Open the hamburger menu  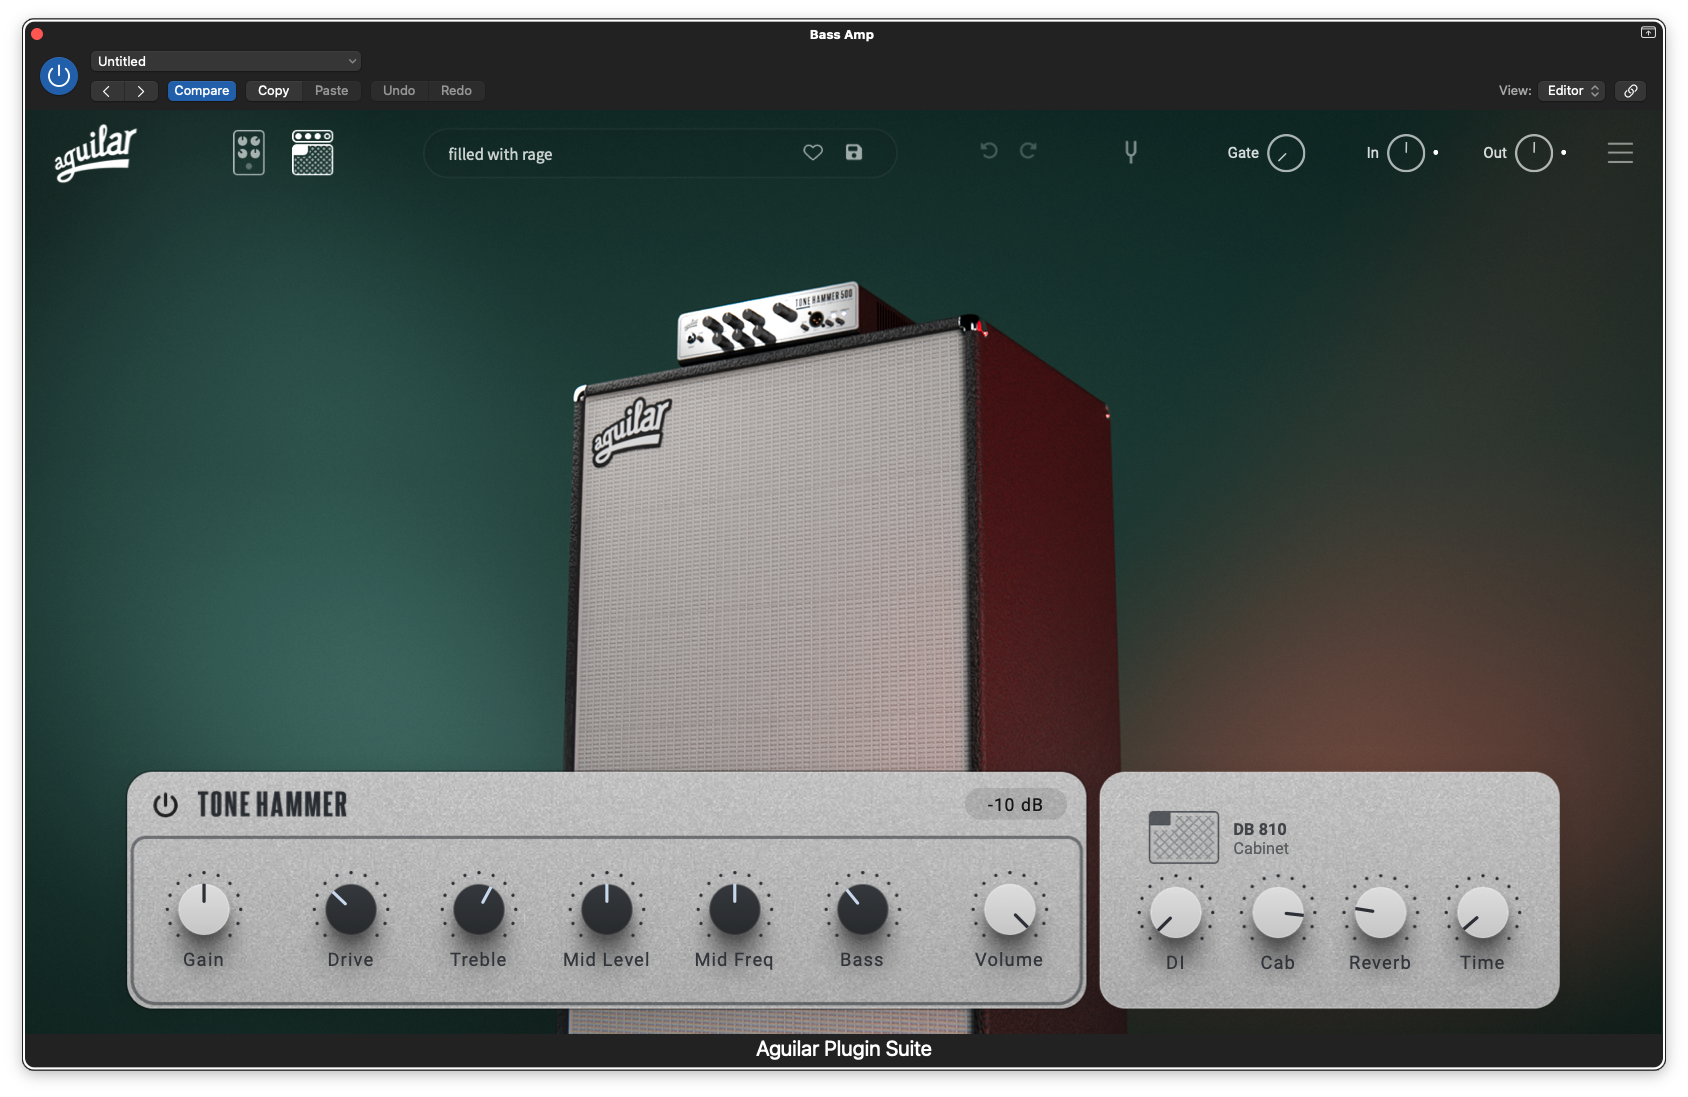click(1621, 153)
